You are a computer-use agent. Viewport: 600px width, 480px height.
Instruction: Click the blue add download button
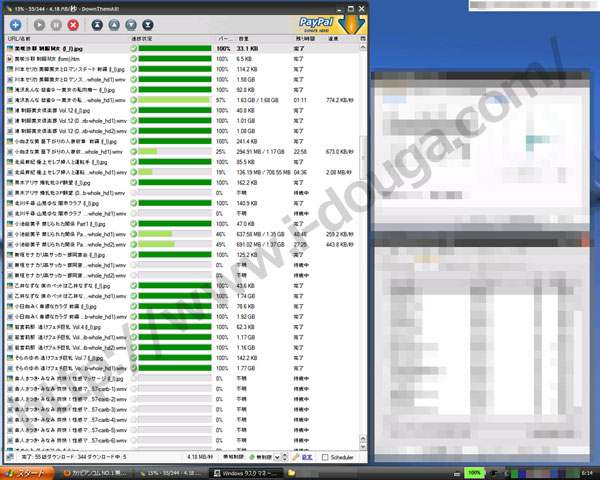click(16, 23)
